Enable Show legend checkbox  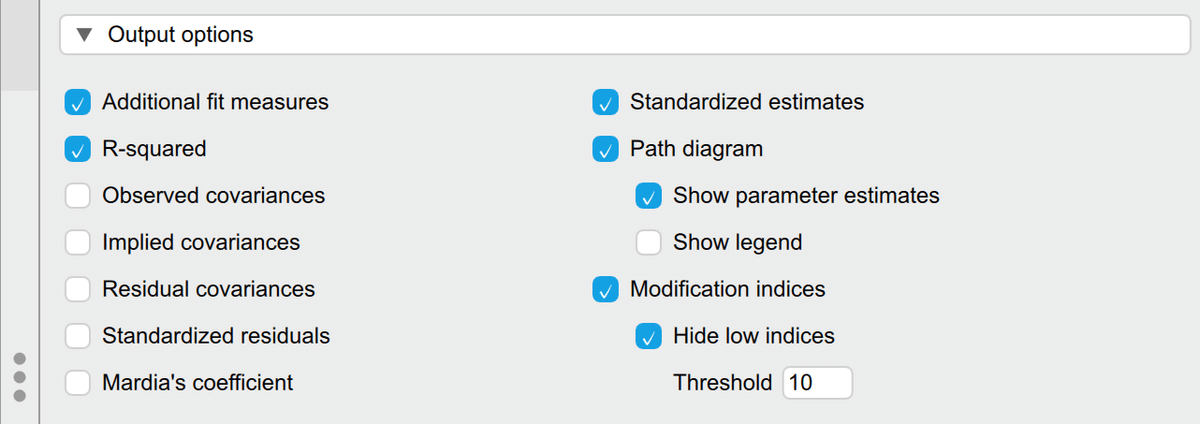pos(649,243)
